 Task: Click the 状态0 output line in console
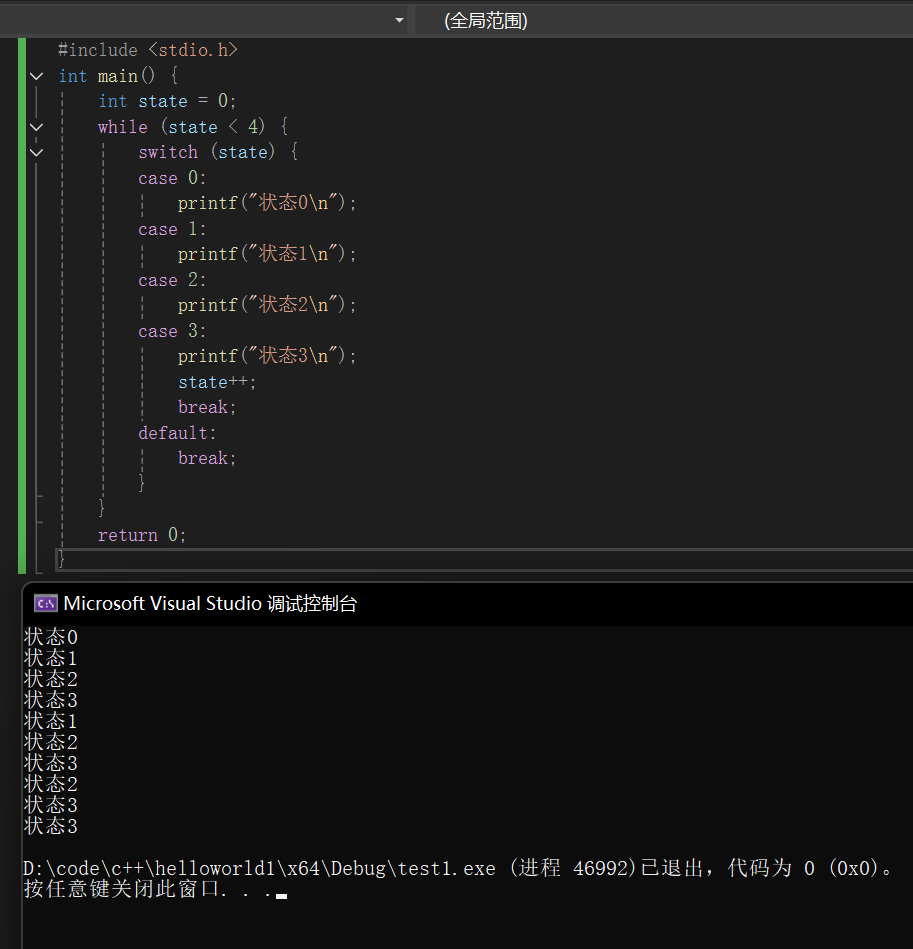(x=51, y=637)
